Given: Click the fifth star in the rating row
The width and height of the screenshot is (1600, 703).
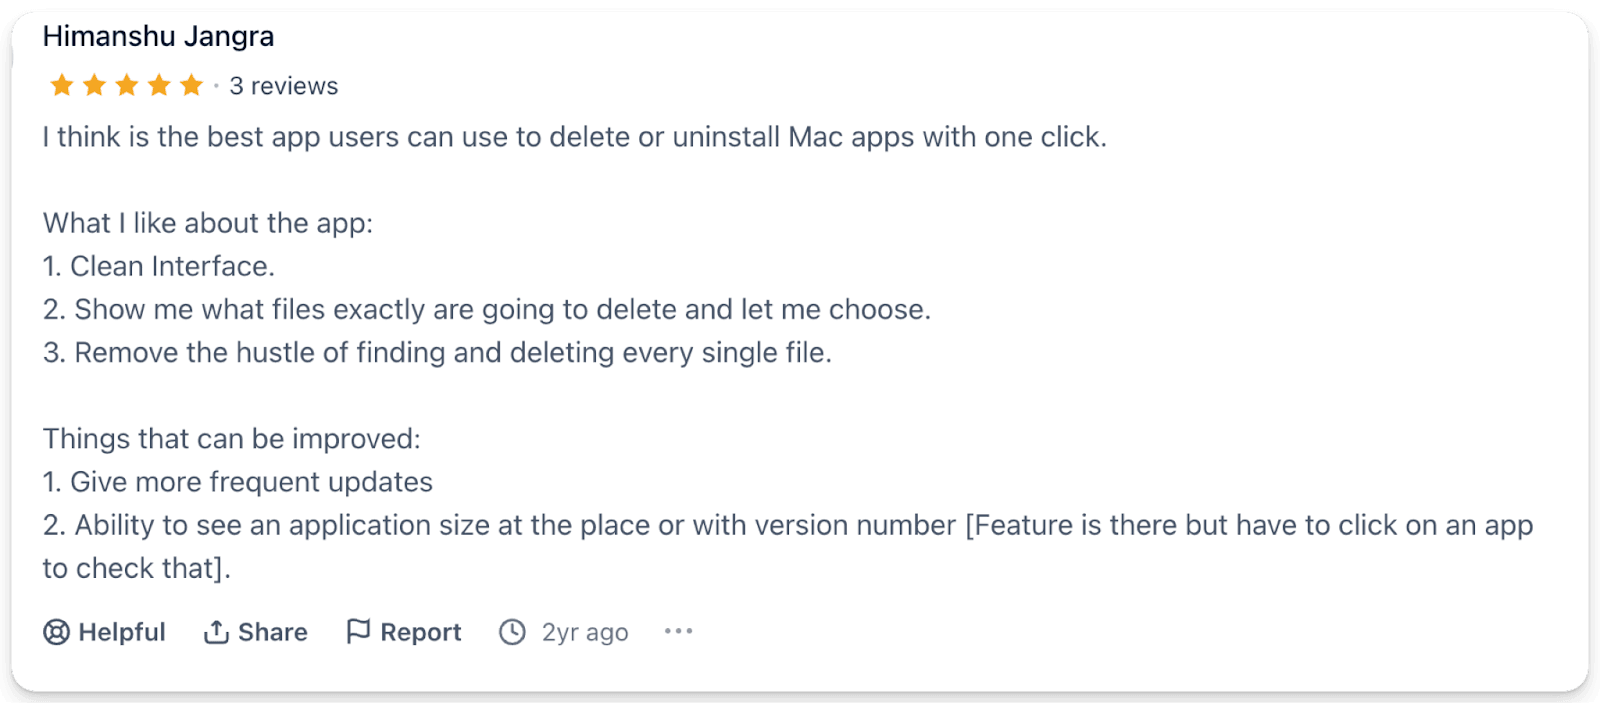Looking at the screenshot, I should click(191, 85).
